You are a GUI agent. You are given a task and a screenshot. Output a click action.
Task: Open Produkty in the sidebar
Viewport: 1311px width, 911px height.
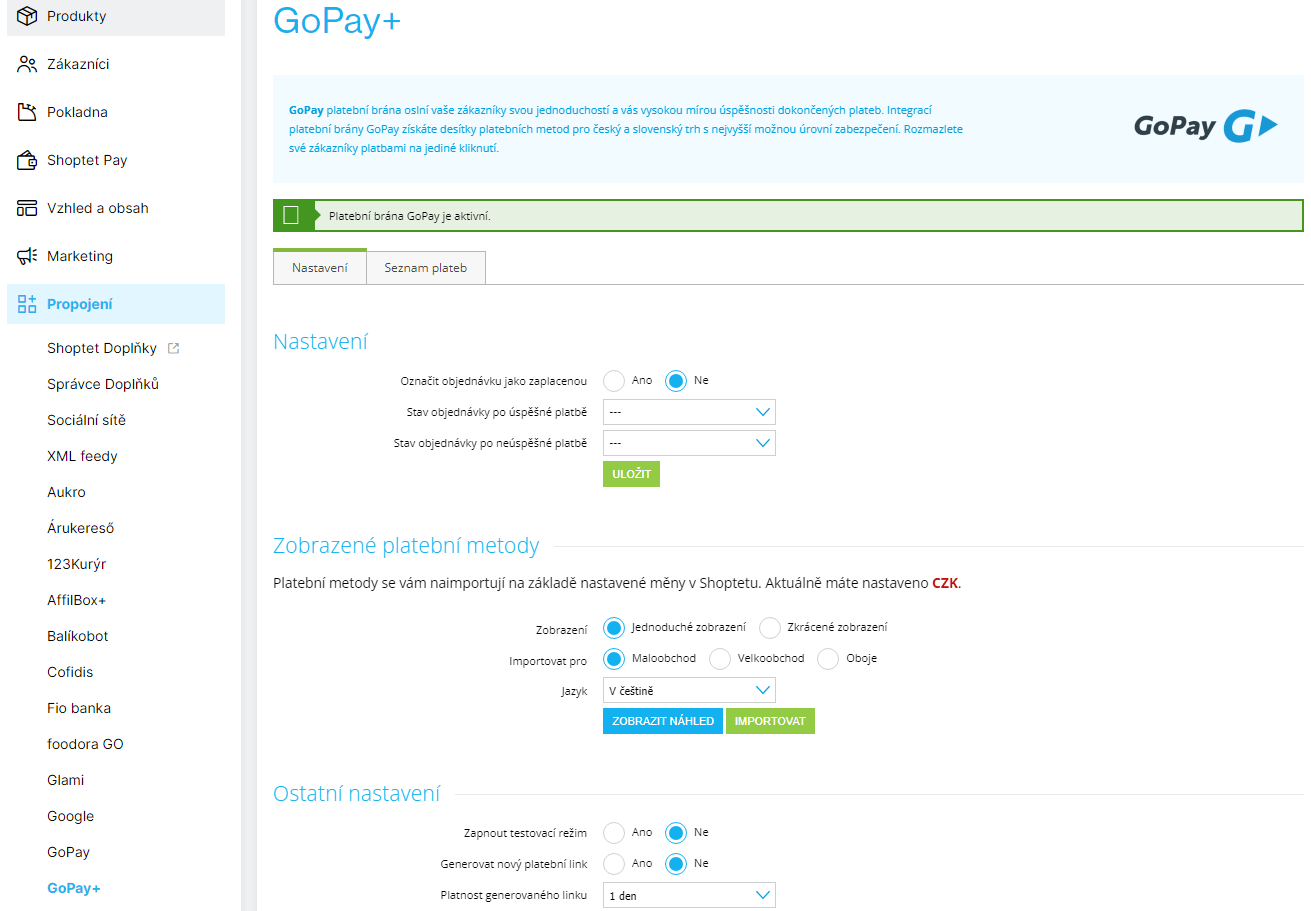[x=116, y=16]
